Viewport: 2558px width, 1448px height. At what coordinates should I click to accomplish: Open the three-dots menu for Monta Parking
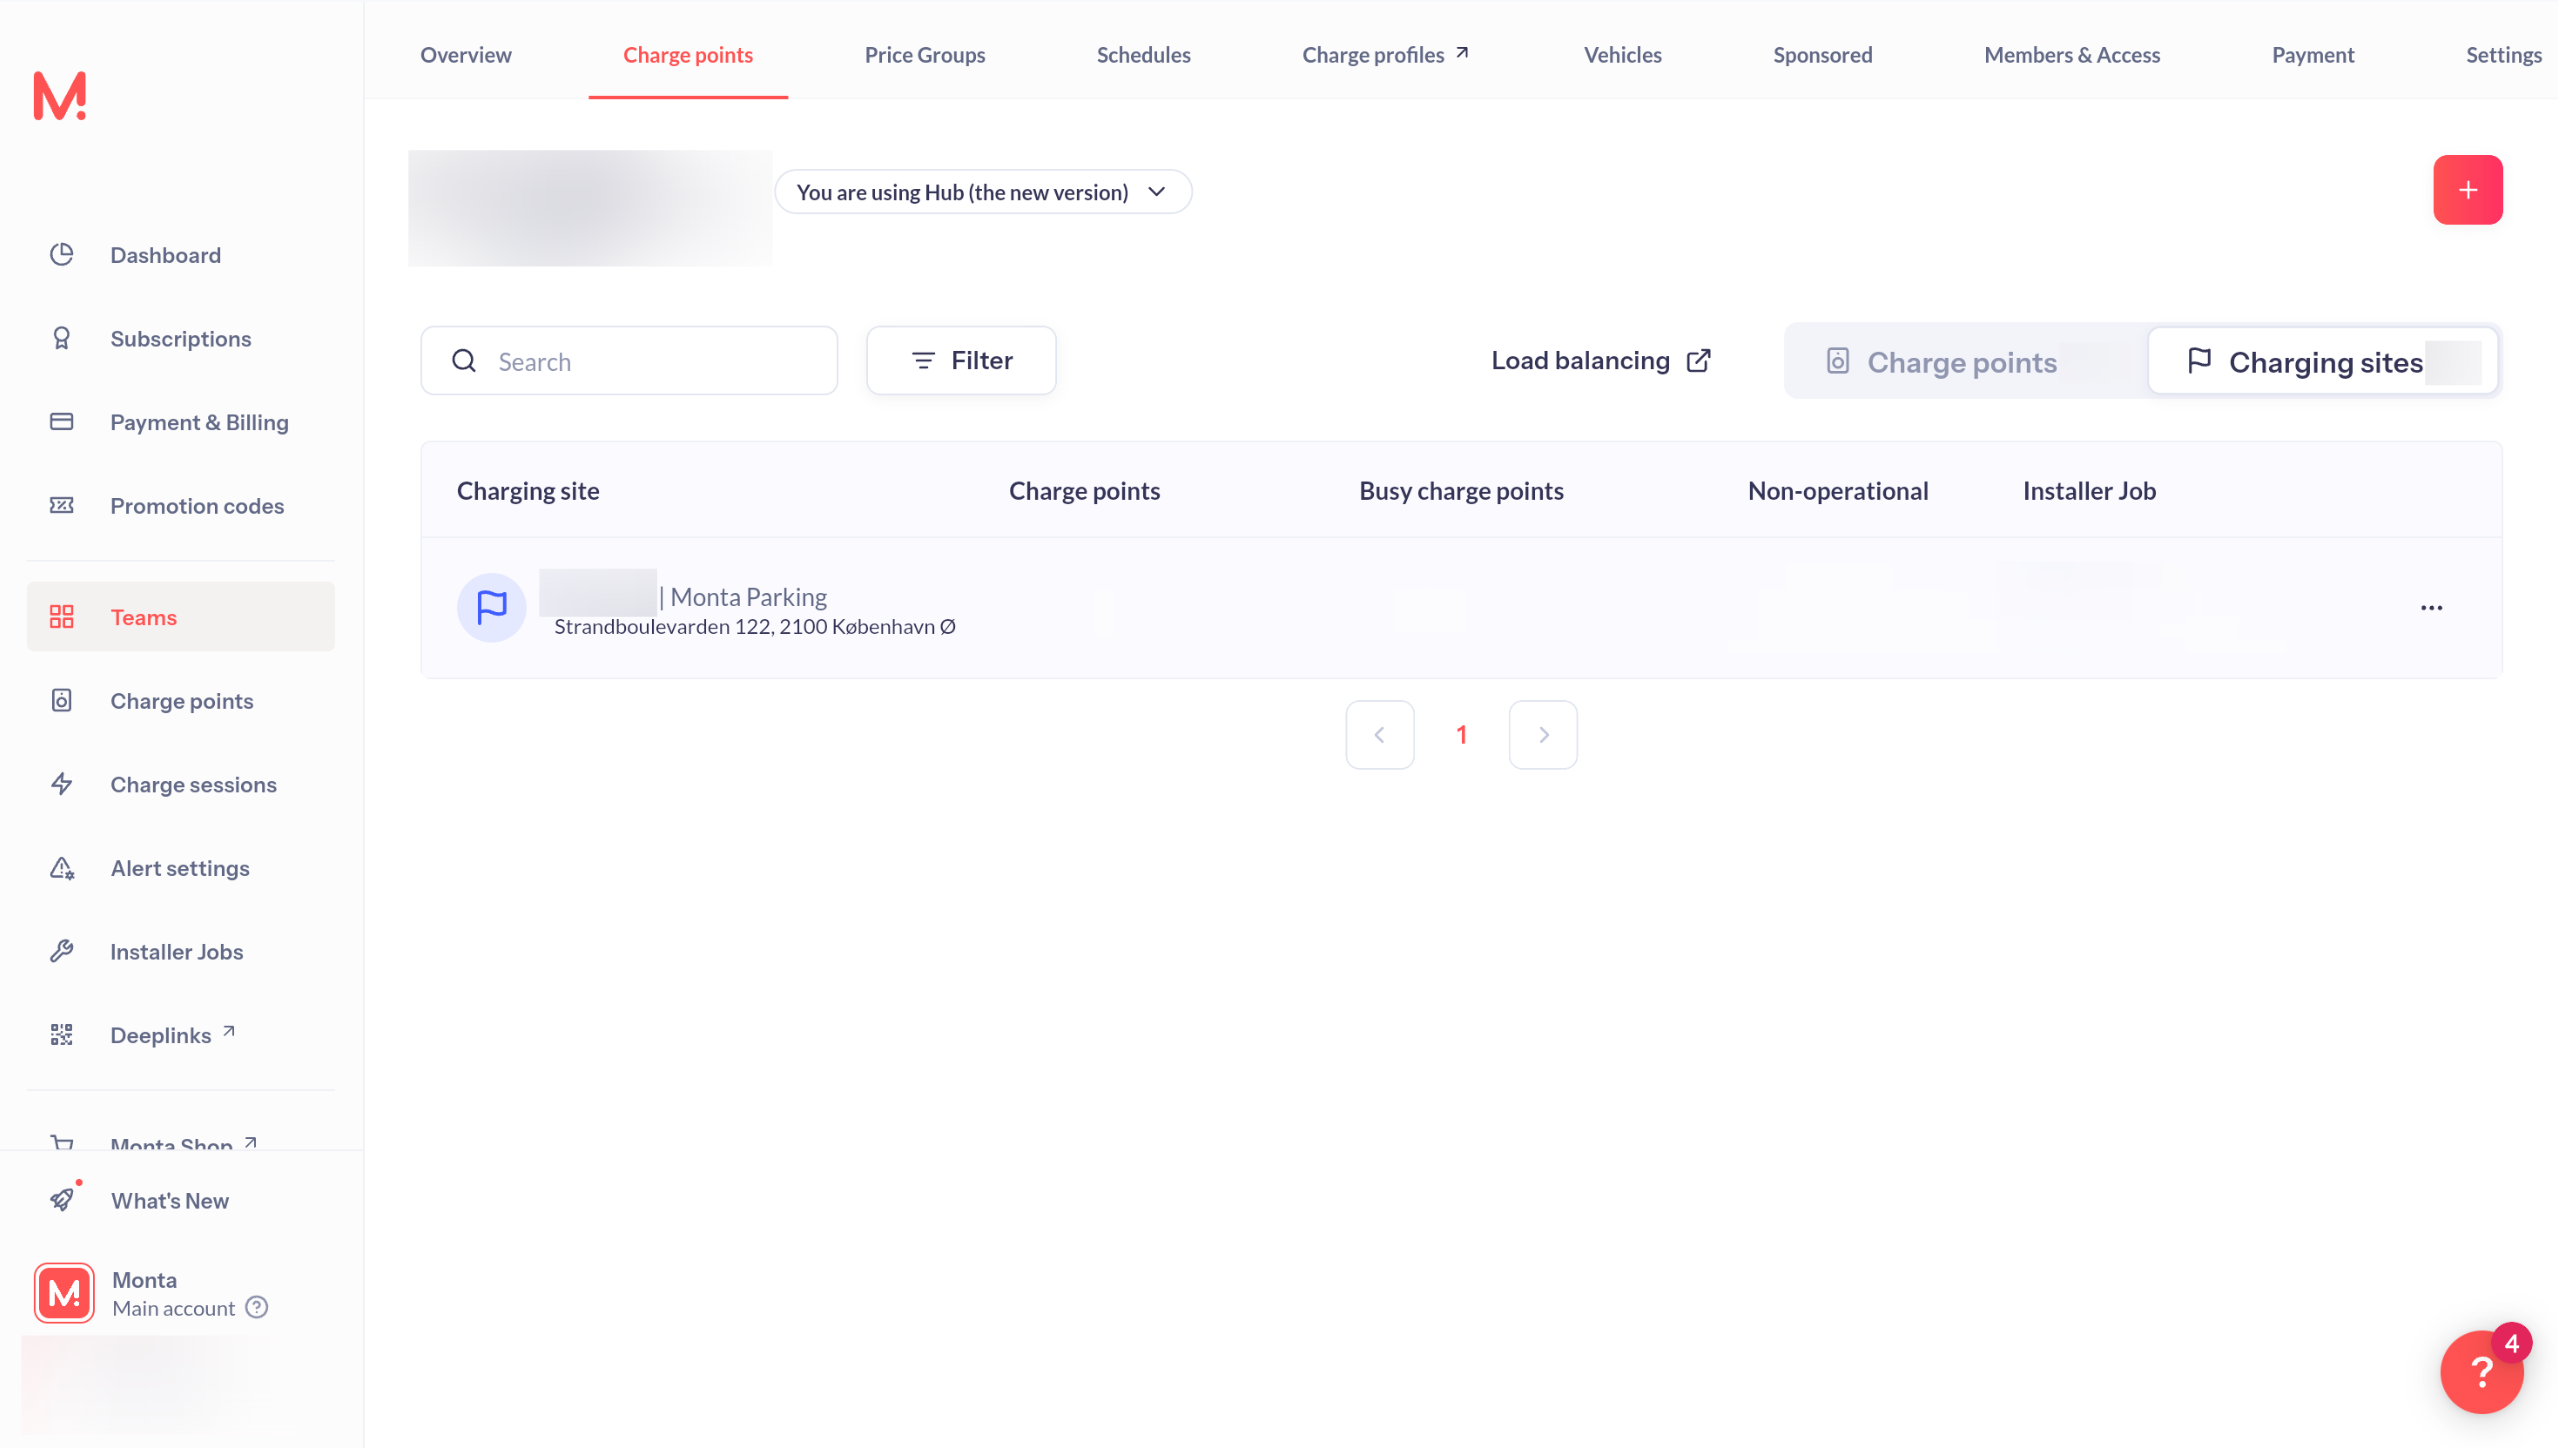[x=2431, y=607]
